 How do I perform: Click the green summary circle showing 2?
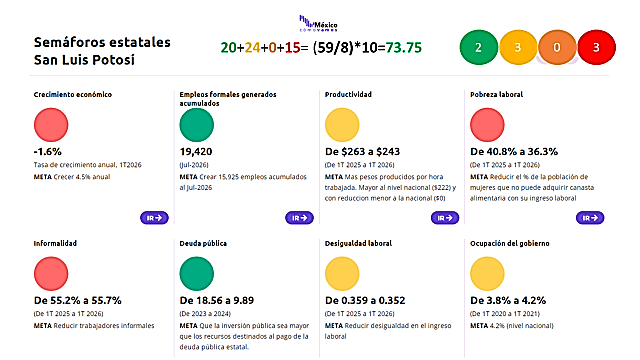point(478,47)
